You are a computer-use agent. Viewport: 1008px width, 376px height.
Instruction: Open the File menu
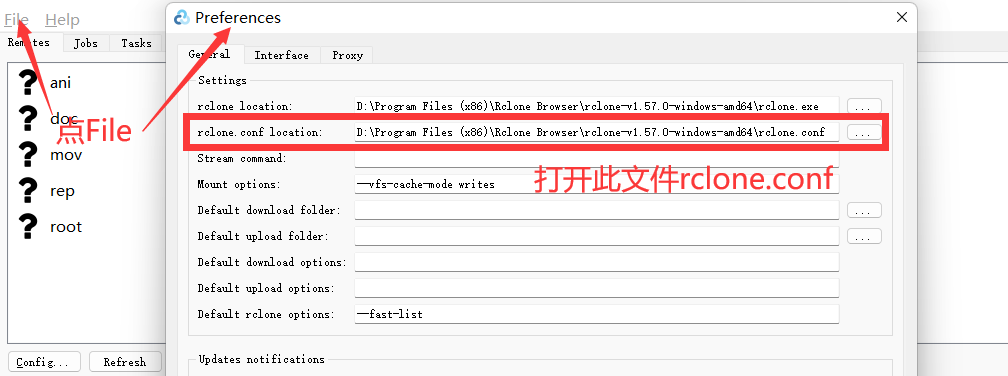pos(16,20)
